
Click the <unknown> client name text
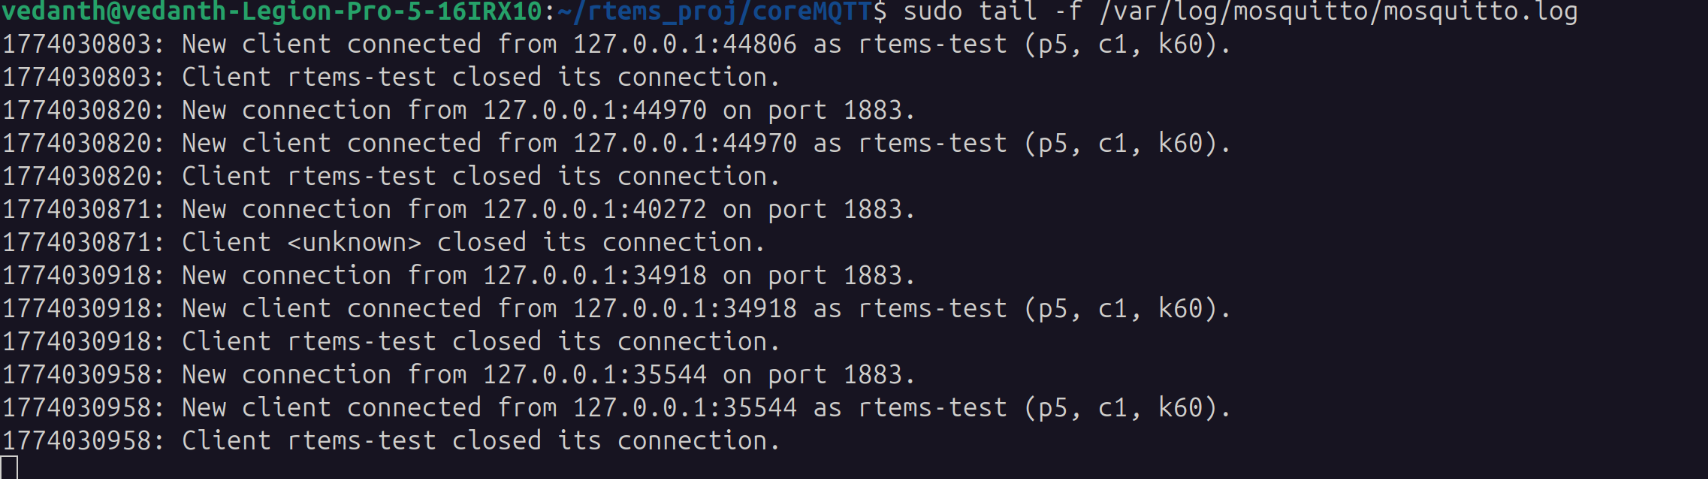tap(354, 243)
